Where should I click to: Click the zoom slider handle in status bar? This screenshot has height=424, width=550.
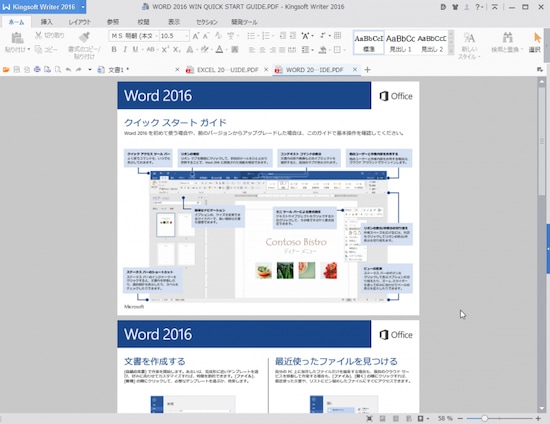484,418
